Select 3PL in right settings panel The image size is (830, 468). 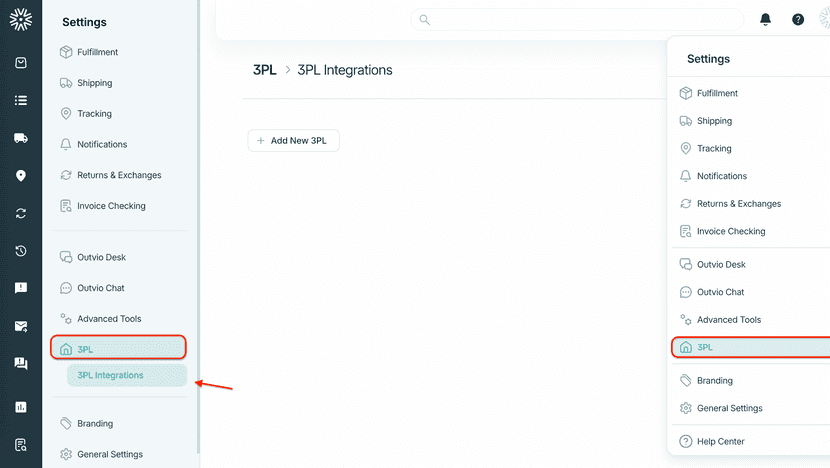[751, 347]
